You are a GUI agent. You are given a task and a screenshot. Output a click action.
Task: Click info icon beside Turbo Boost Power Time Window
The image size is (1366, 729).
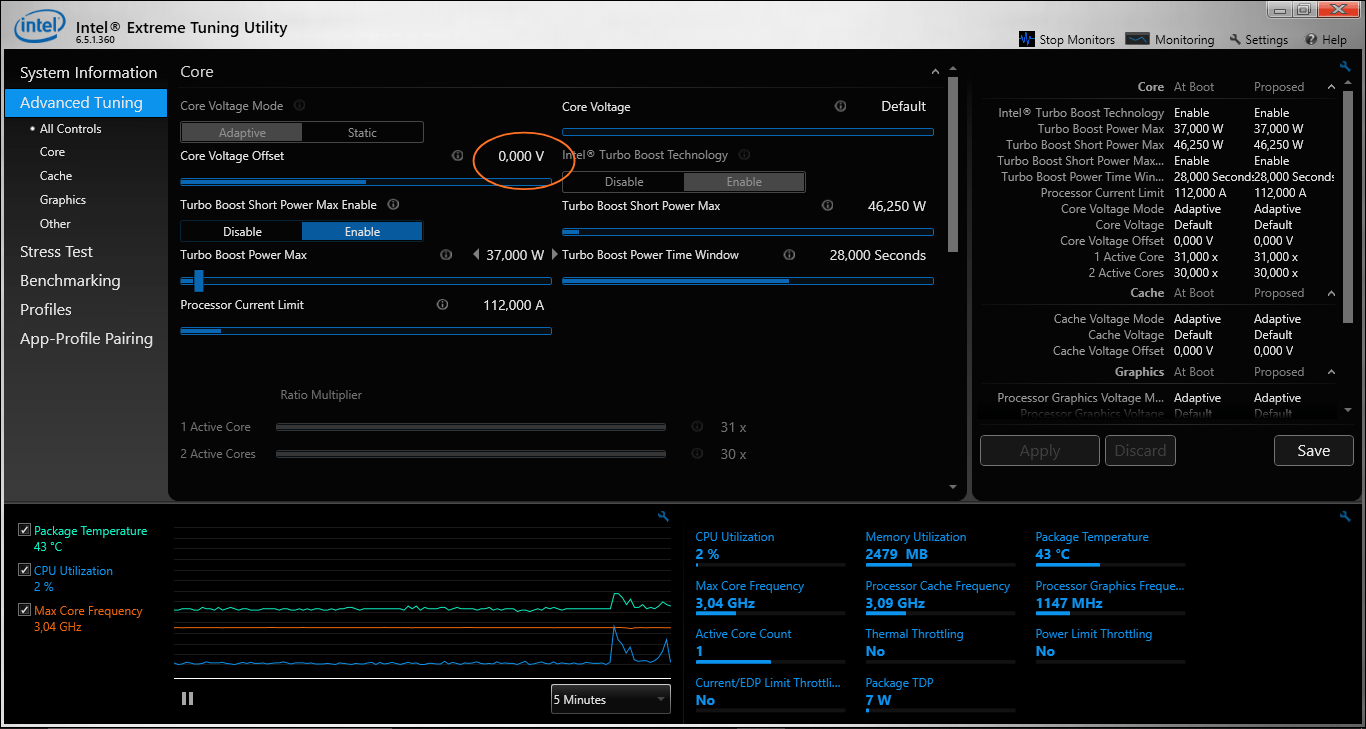789,255
